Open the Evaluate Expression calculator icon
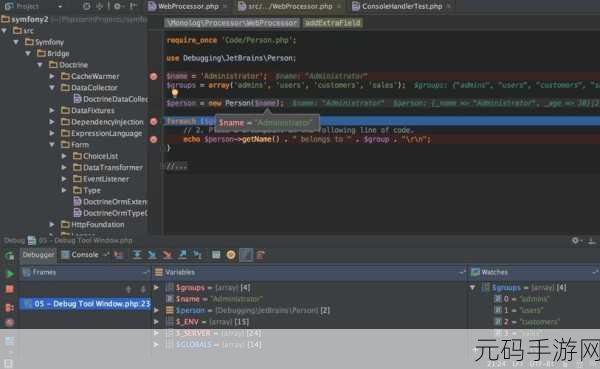 (216, 255)
